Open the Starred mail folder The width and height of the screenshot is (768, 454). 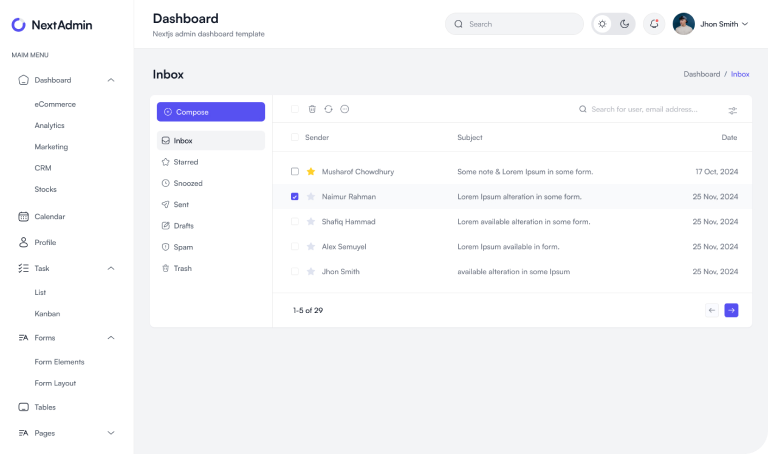[x=185, y=162]
